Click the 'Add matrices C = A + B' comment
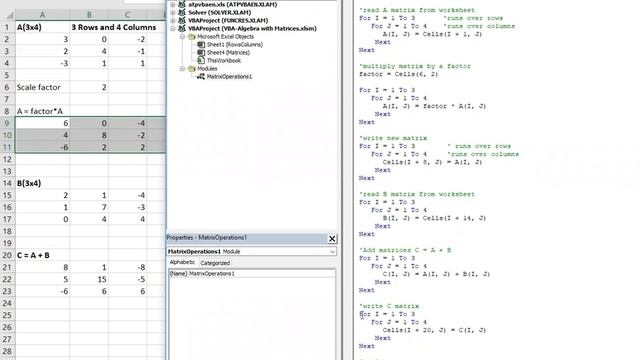 tap(405, 250)
